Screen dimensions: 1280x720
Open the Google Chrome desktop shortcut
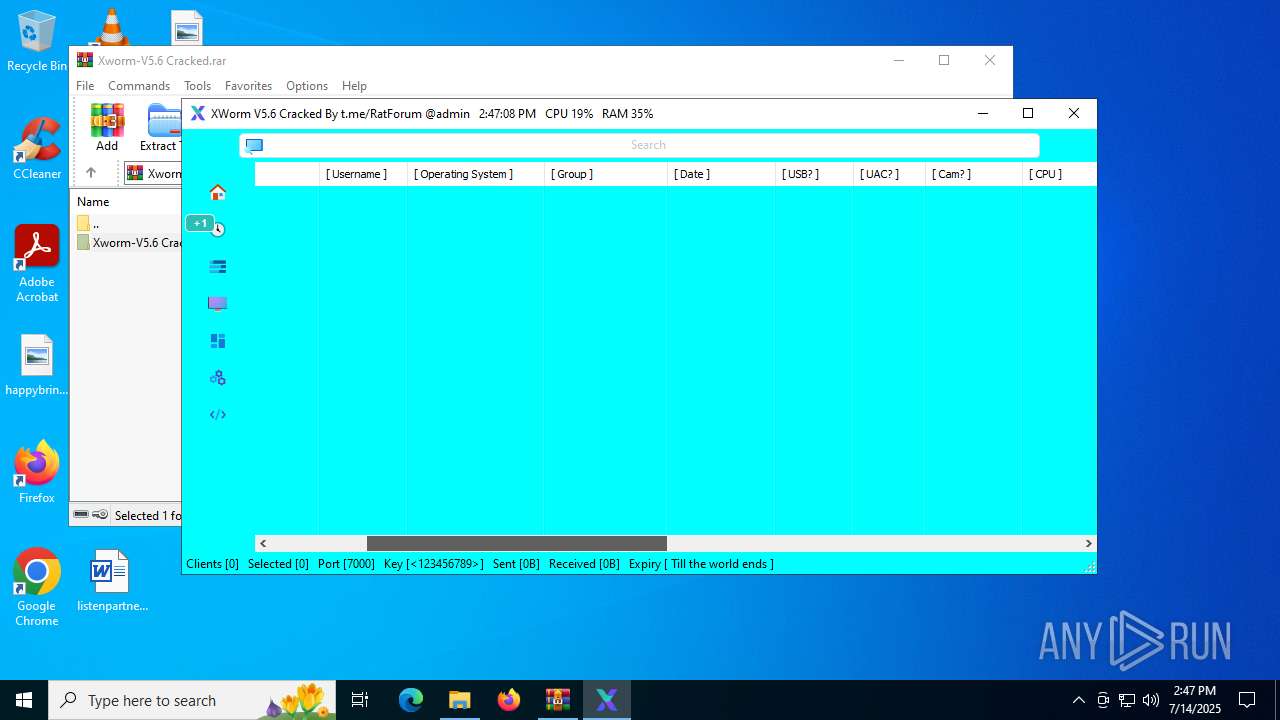click(37, 588)
